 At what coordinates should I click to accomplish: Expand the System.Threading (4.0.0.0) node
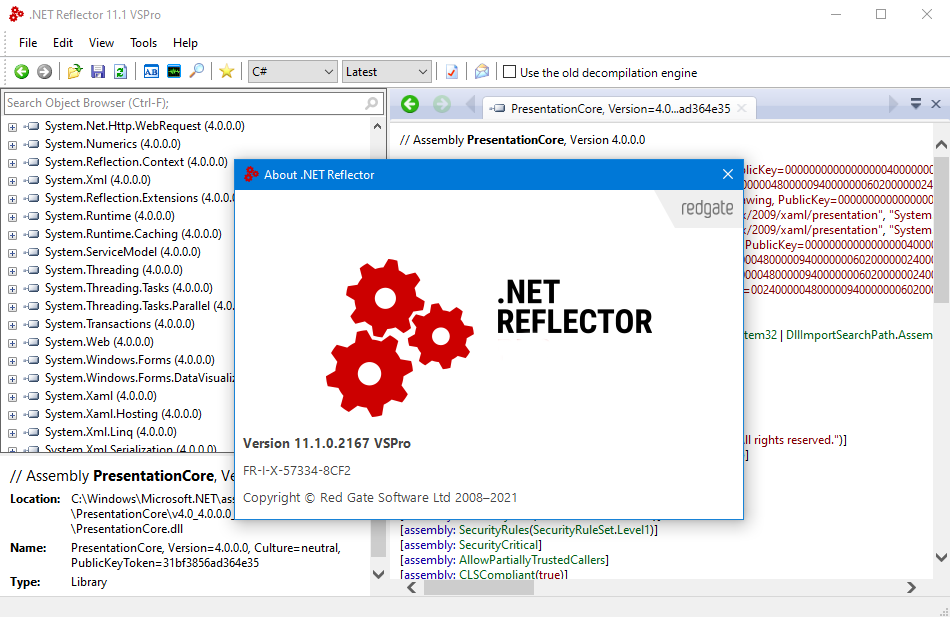click(x=12, y=271)
